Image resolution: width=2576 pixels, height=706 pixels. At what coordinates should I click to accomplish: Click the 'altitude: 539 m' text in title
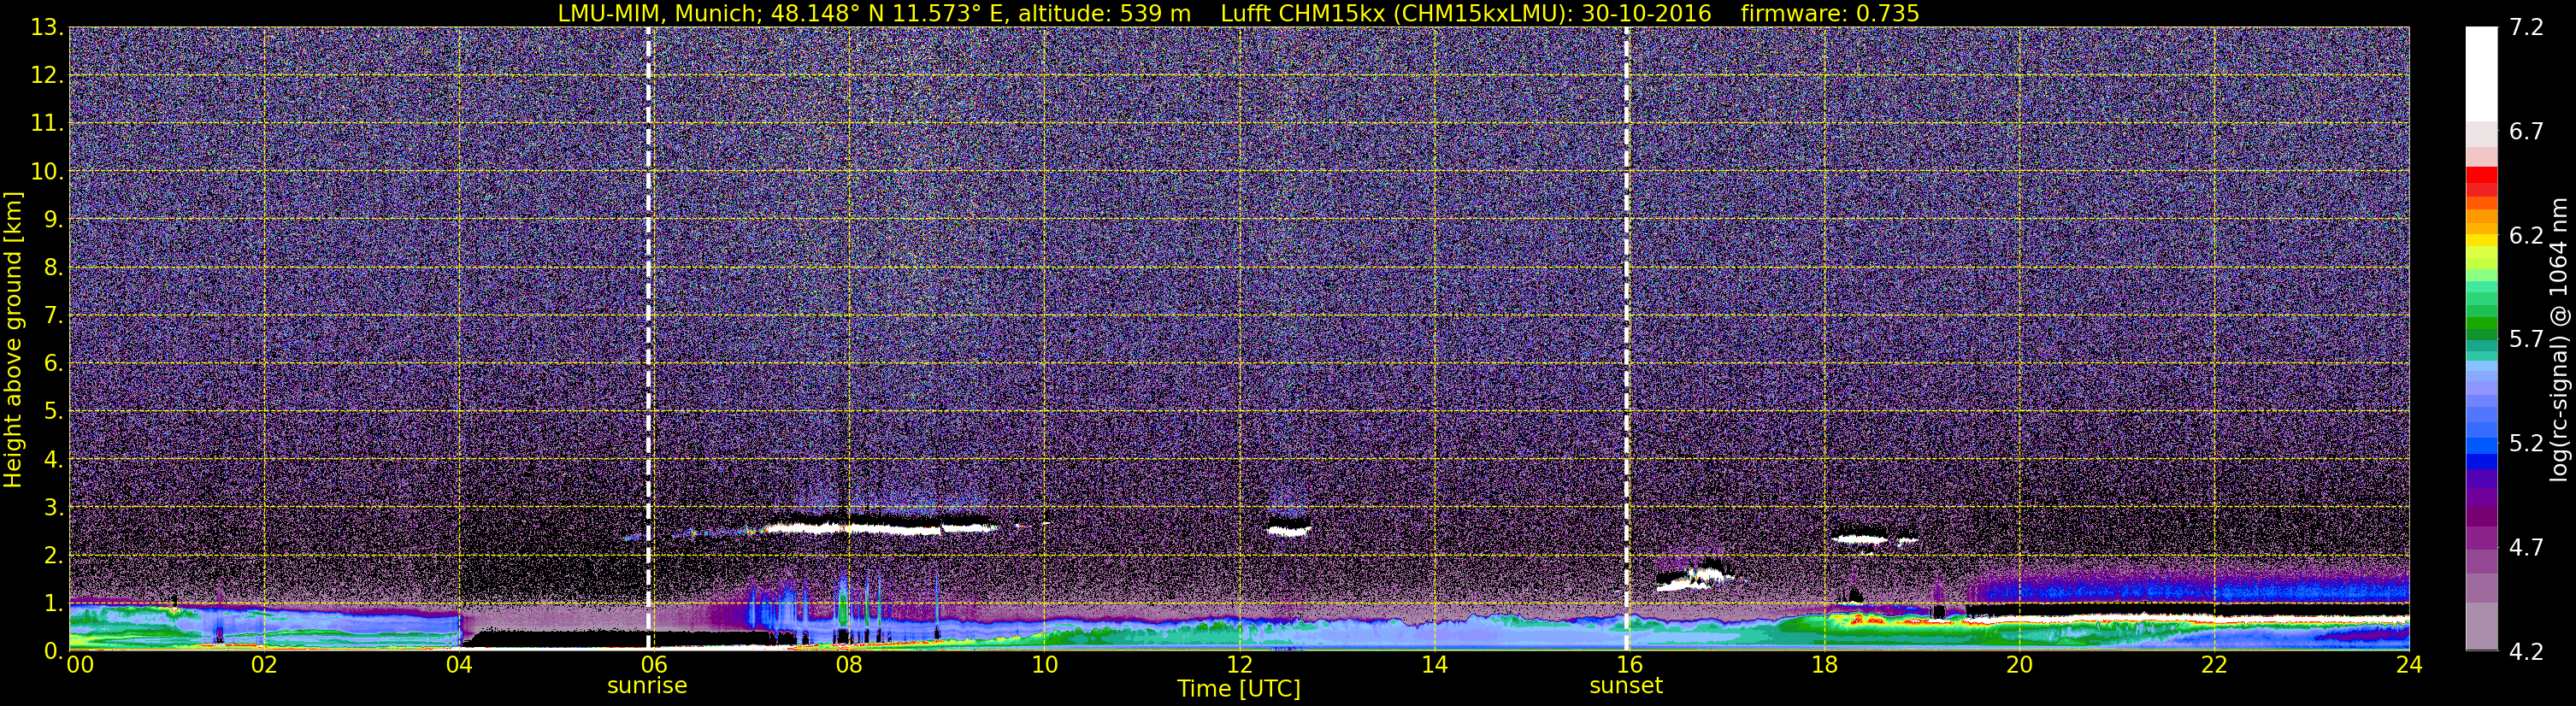click(x=1104, y=13)
